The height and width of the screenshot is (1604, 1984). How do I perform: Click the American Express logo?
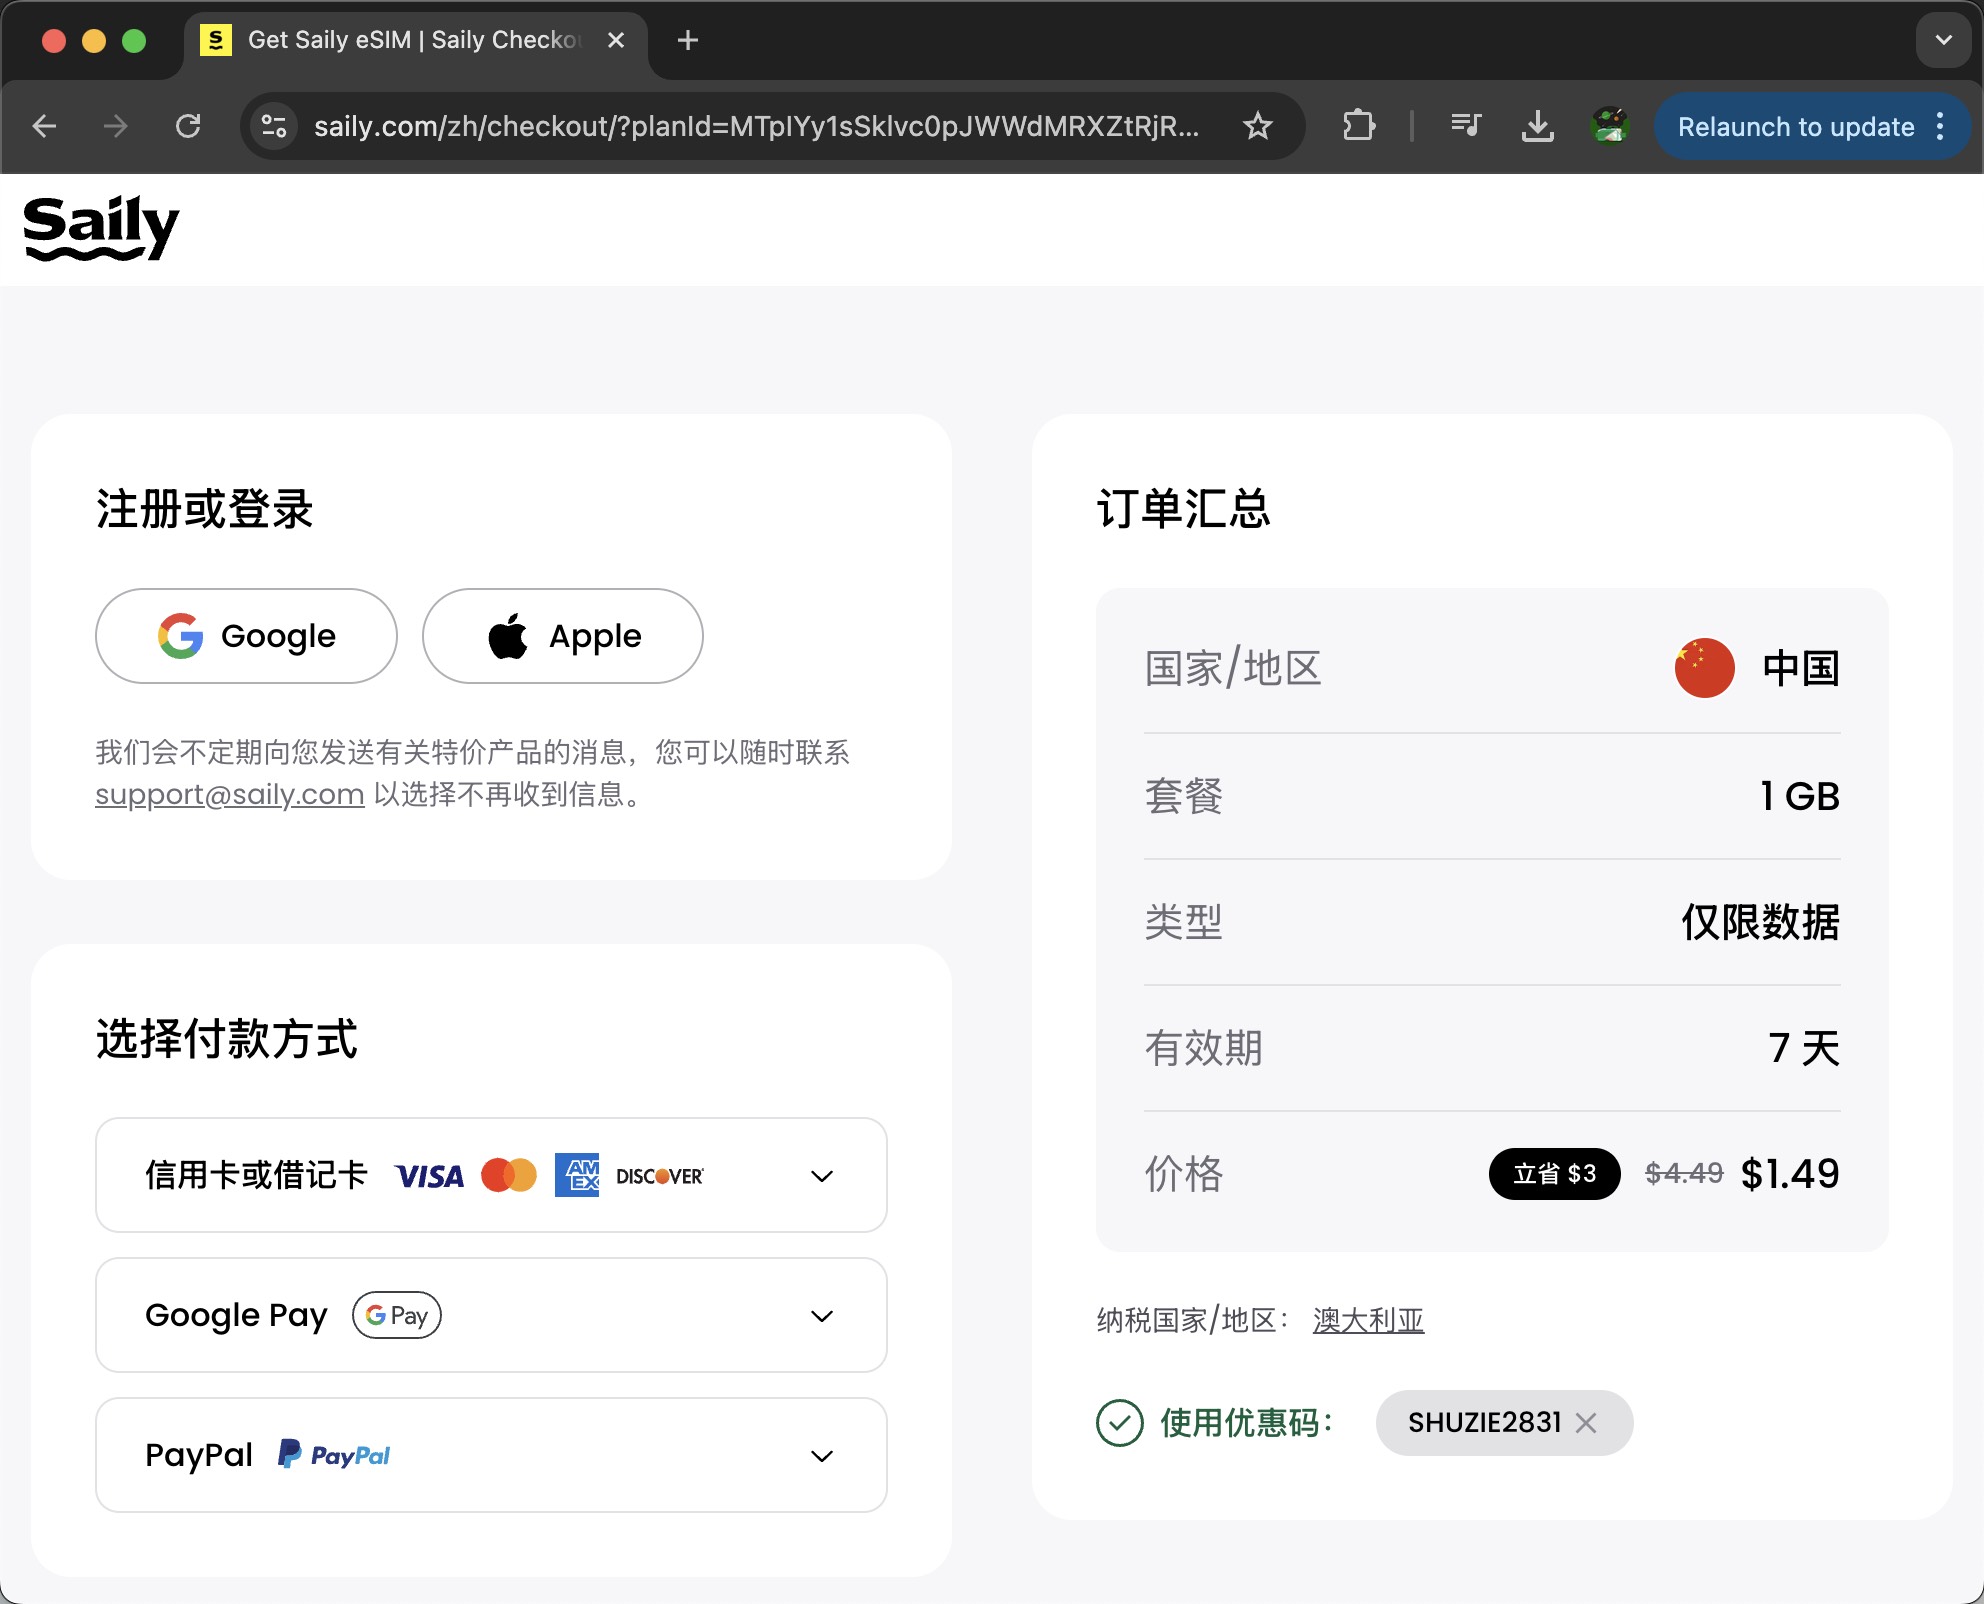tap(577, 1175)
